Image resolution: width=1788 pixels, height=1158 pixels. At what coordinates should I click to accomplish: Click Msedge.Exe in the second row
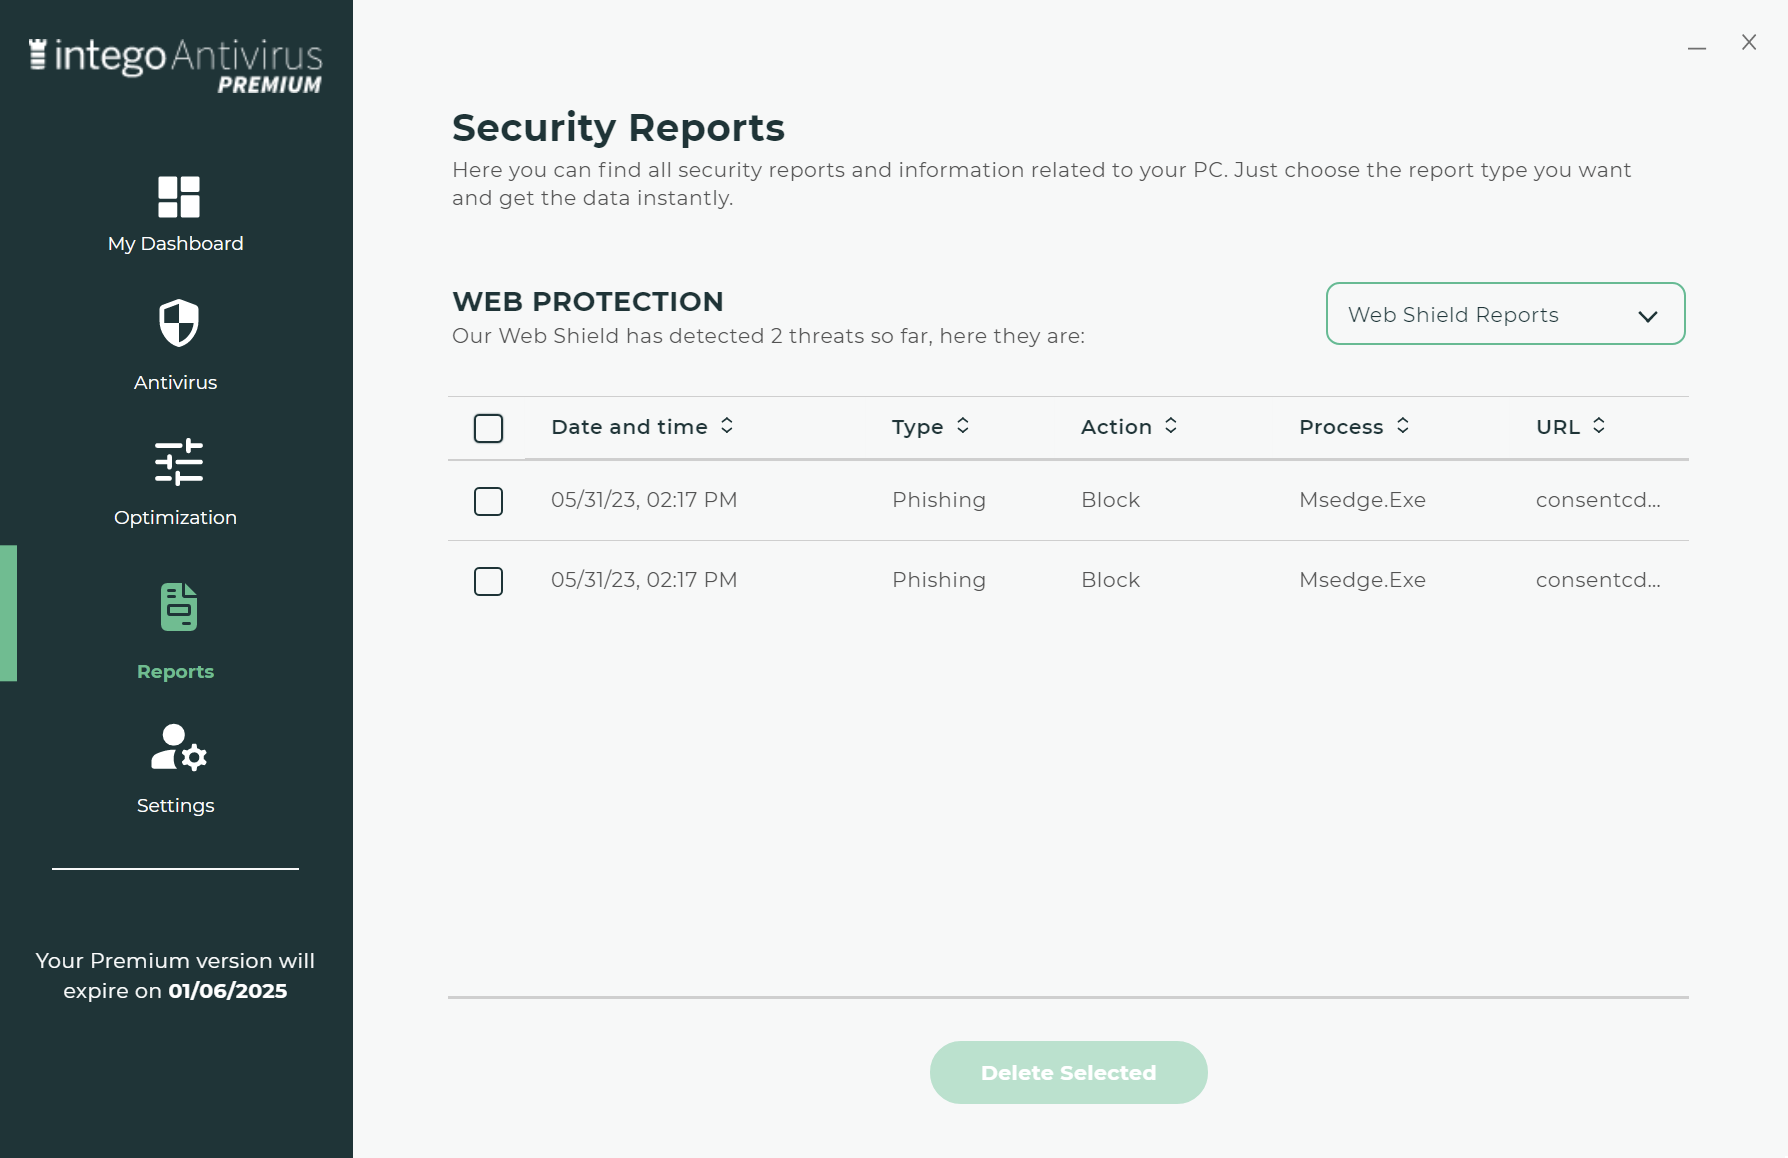click(1362, 580)
